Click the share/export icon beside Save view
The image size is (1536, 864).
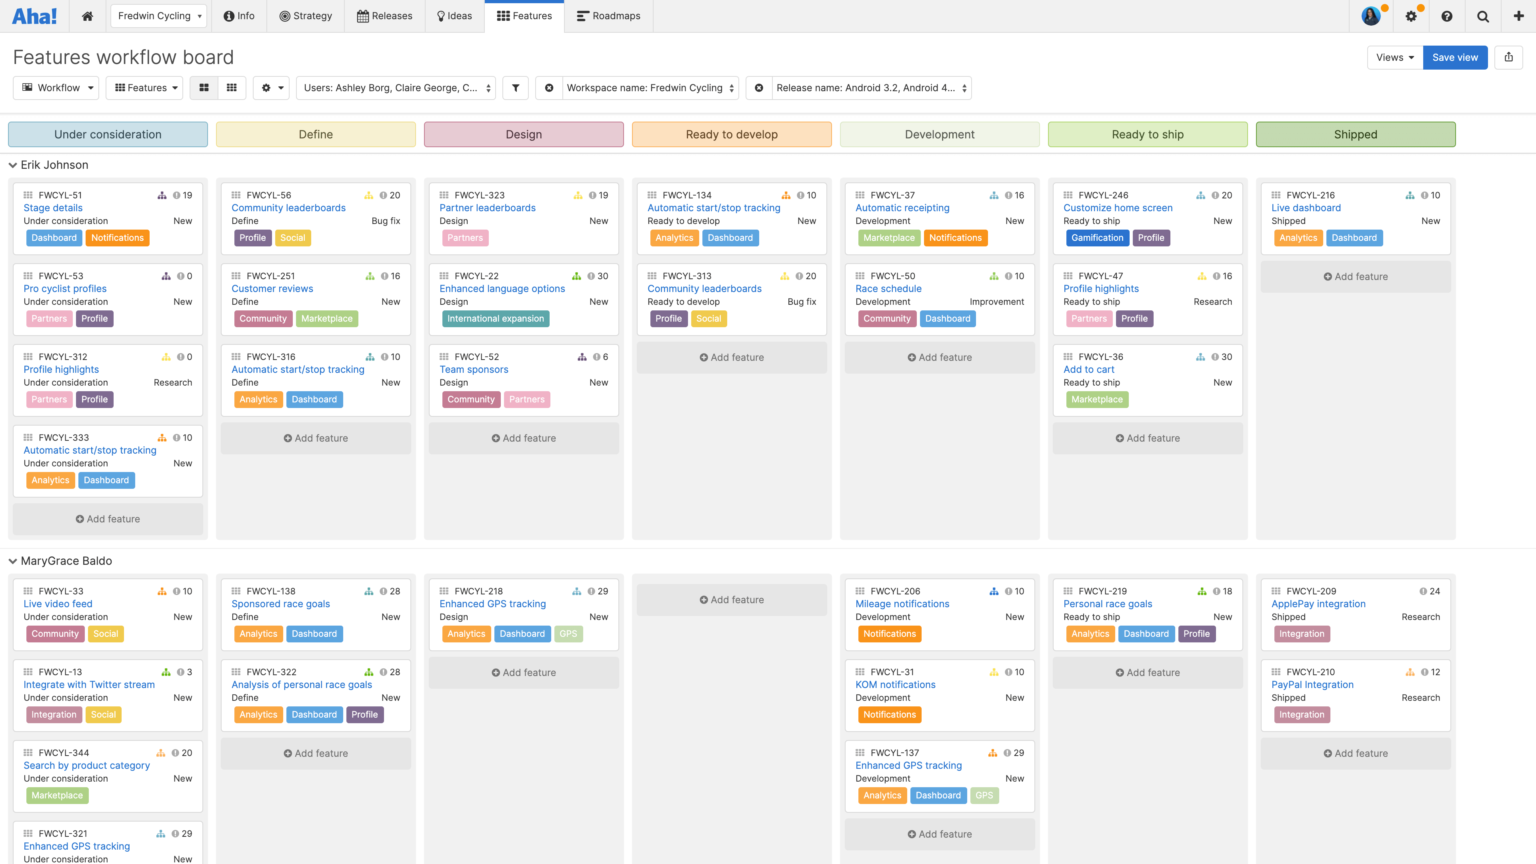pyautogui.click(x=1508, y=57)
